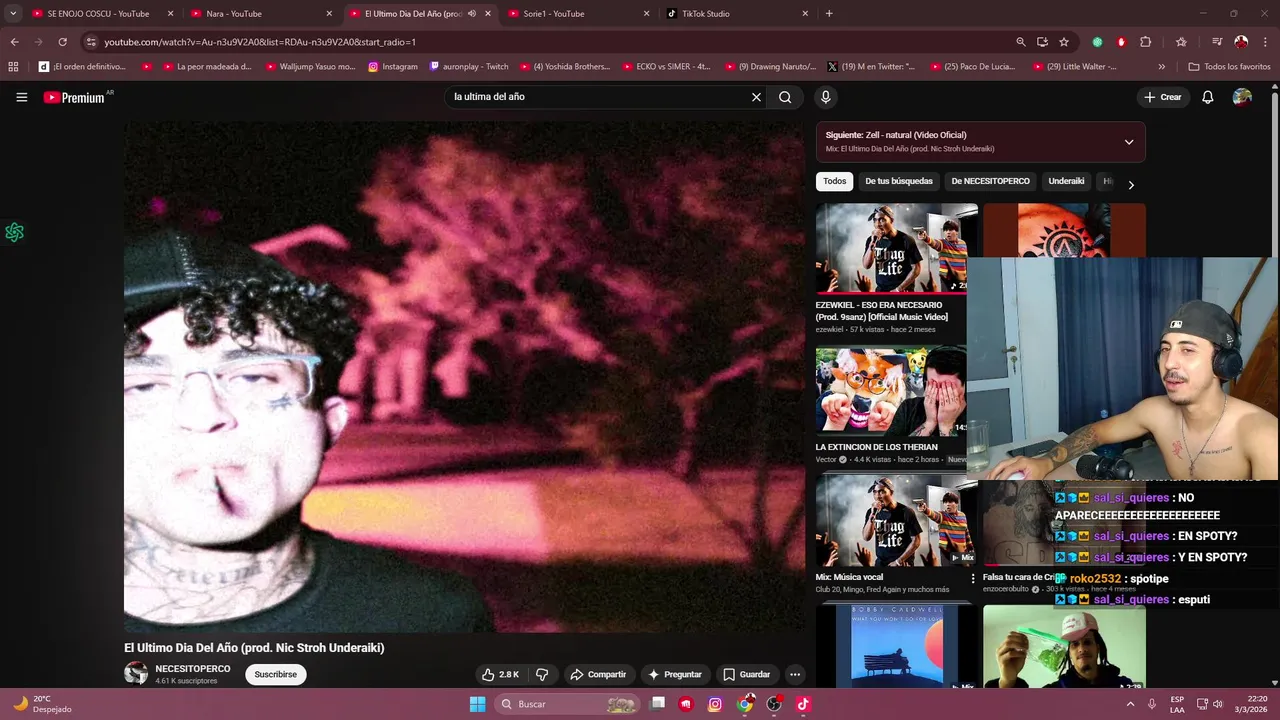Open Todos los favoritos folder
The width and height of the screenshot is (1280, 720).
[x=1229, y=67]
